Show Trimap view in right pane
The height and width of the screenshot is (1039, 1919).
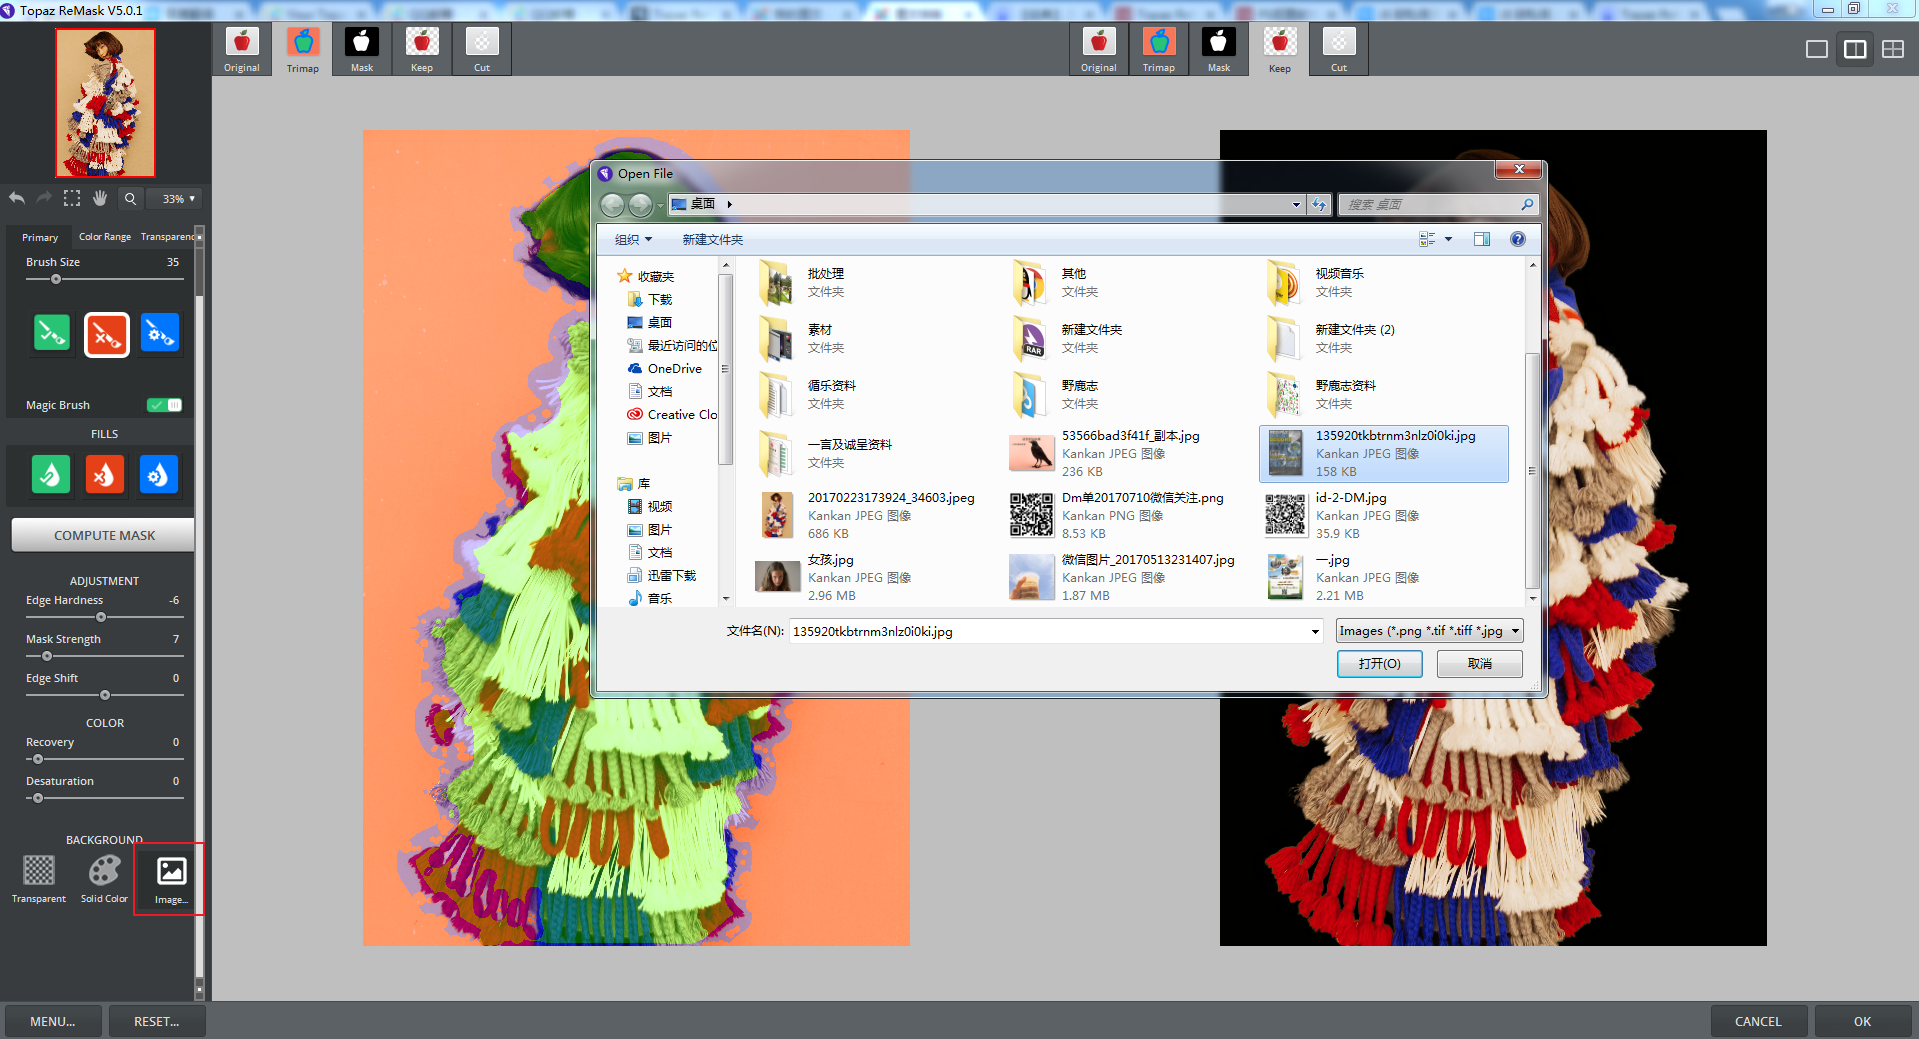click(1159, 49)
